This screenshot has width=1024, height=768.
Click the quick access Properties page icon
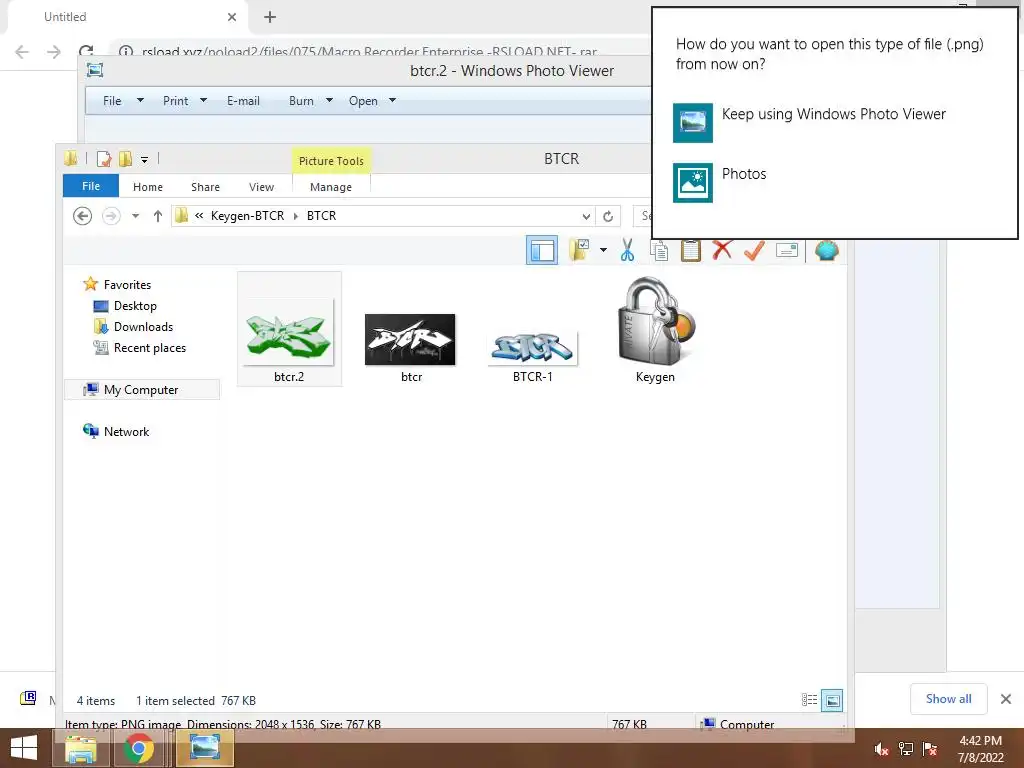(x=104, y=159)
